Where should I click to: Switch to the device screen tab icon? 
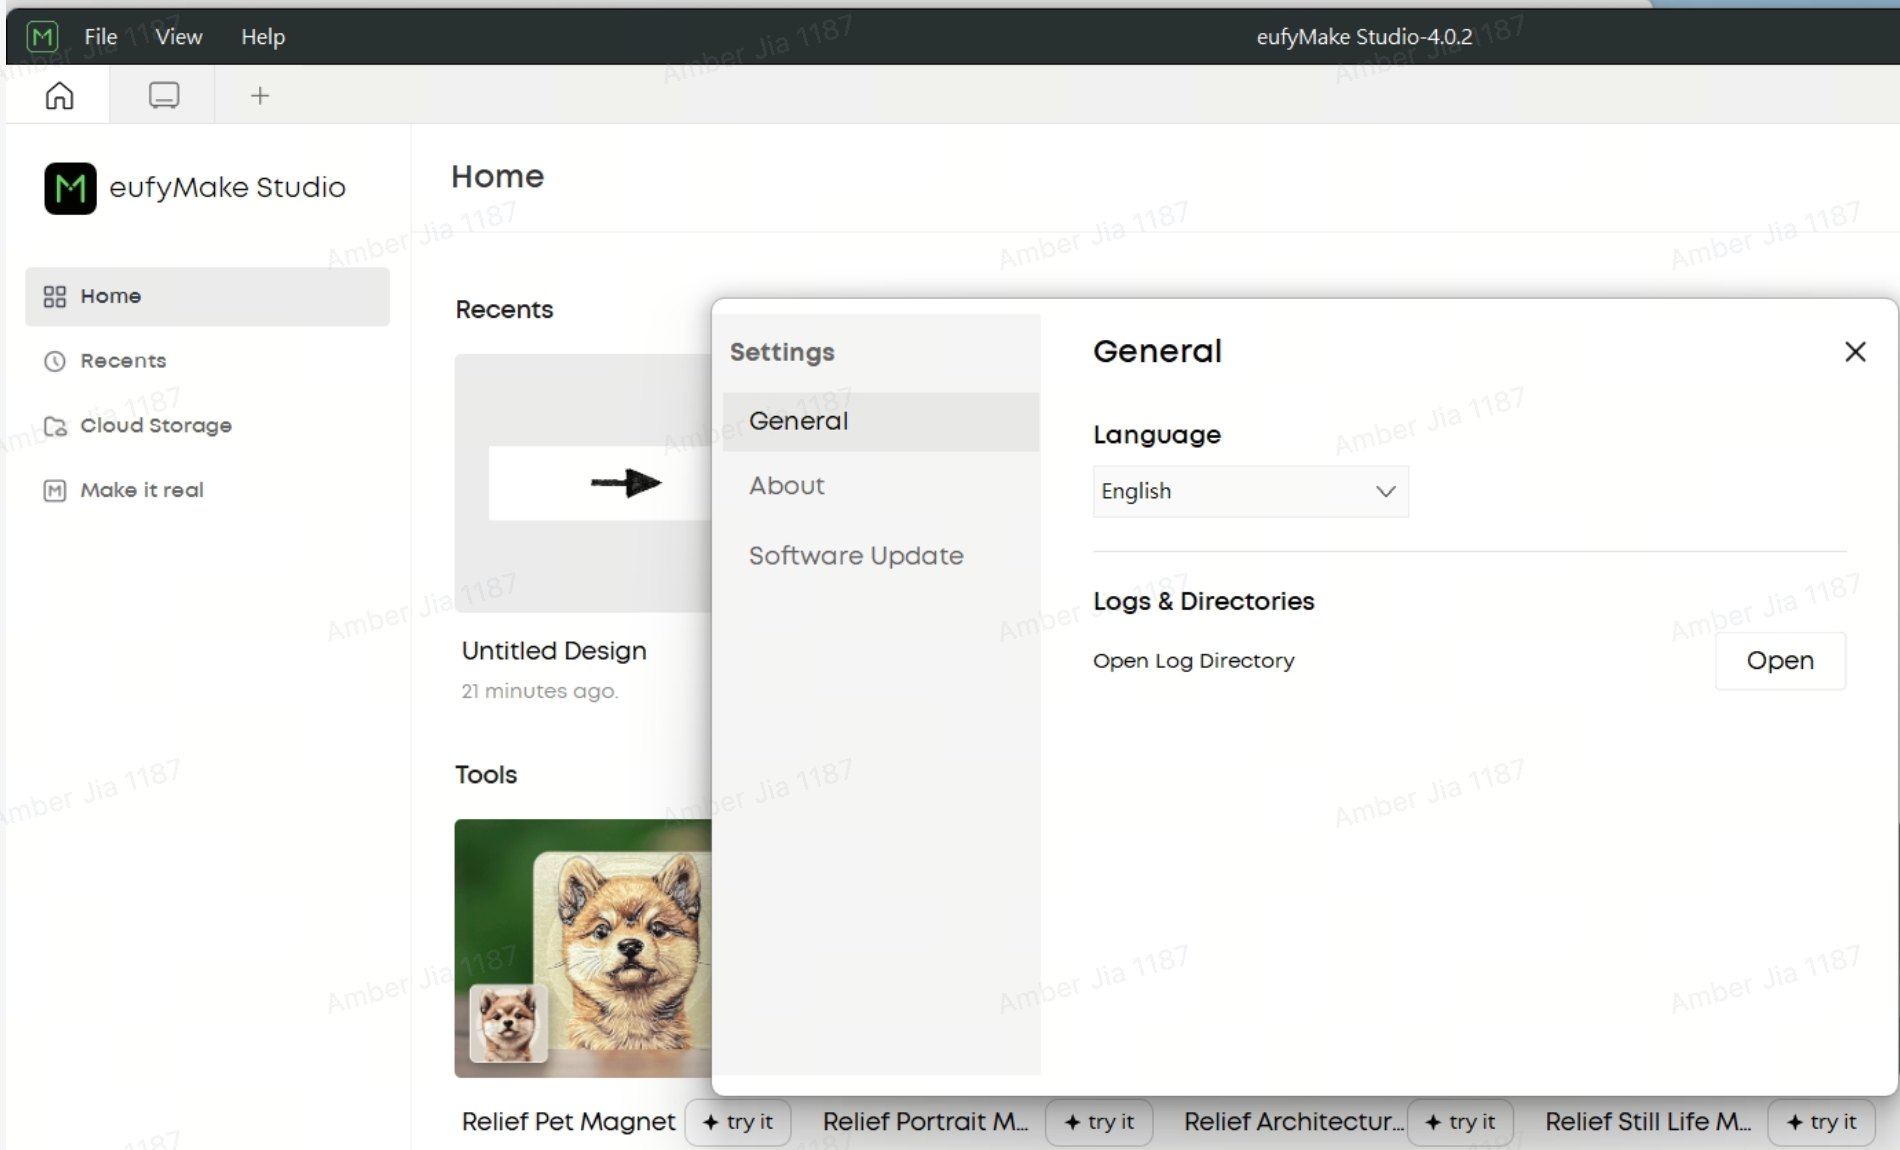pyautogui.click(x=164, y=95)
